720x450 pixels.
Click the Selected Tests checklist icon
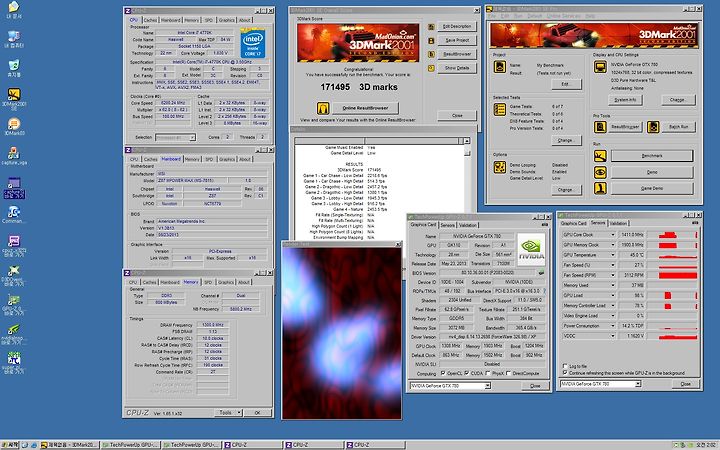(500, 109)
